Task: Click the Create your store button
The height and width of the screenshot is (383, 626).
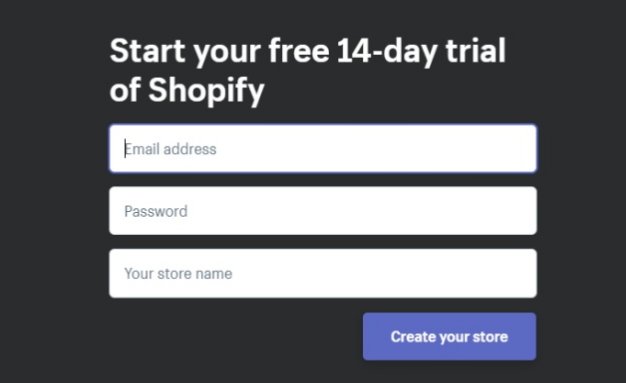Action: [450, 336]
